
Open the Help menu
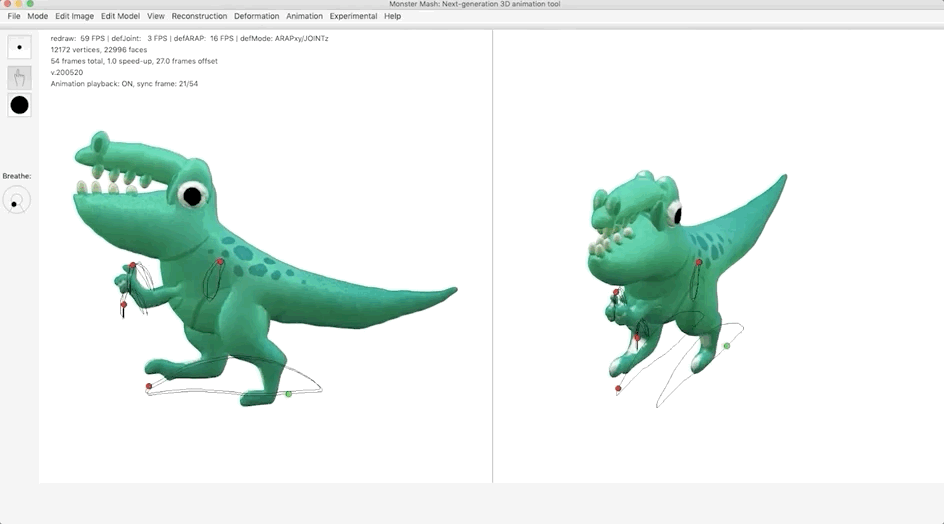pyautogui.click(x=392, y=16)
